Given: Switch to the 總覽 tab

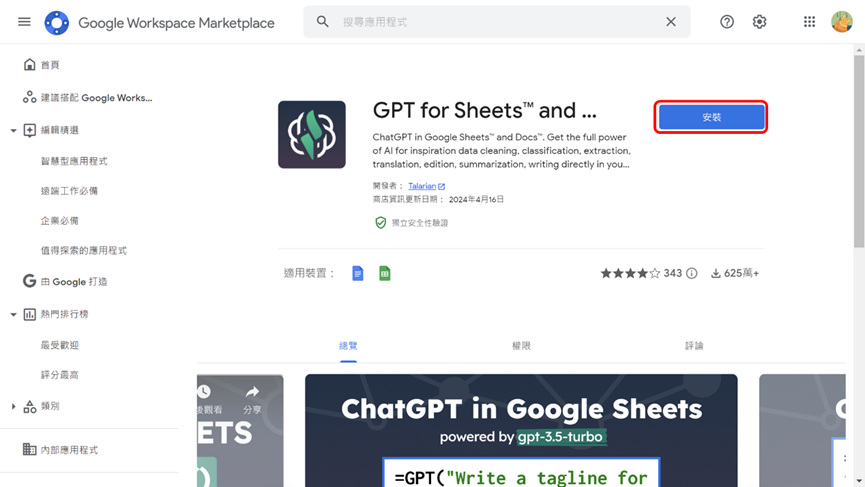Looking at the screenshot, I should [x=348, y=346].
